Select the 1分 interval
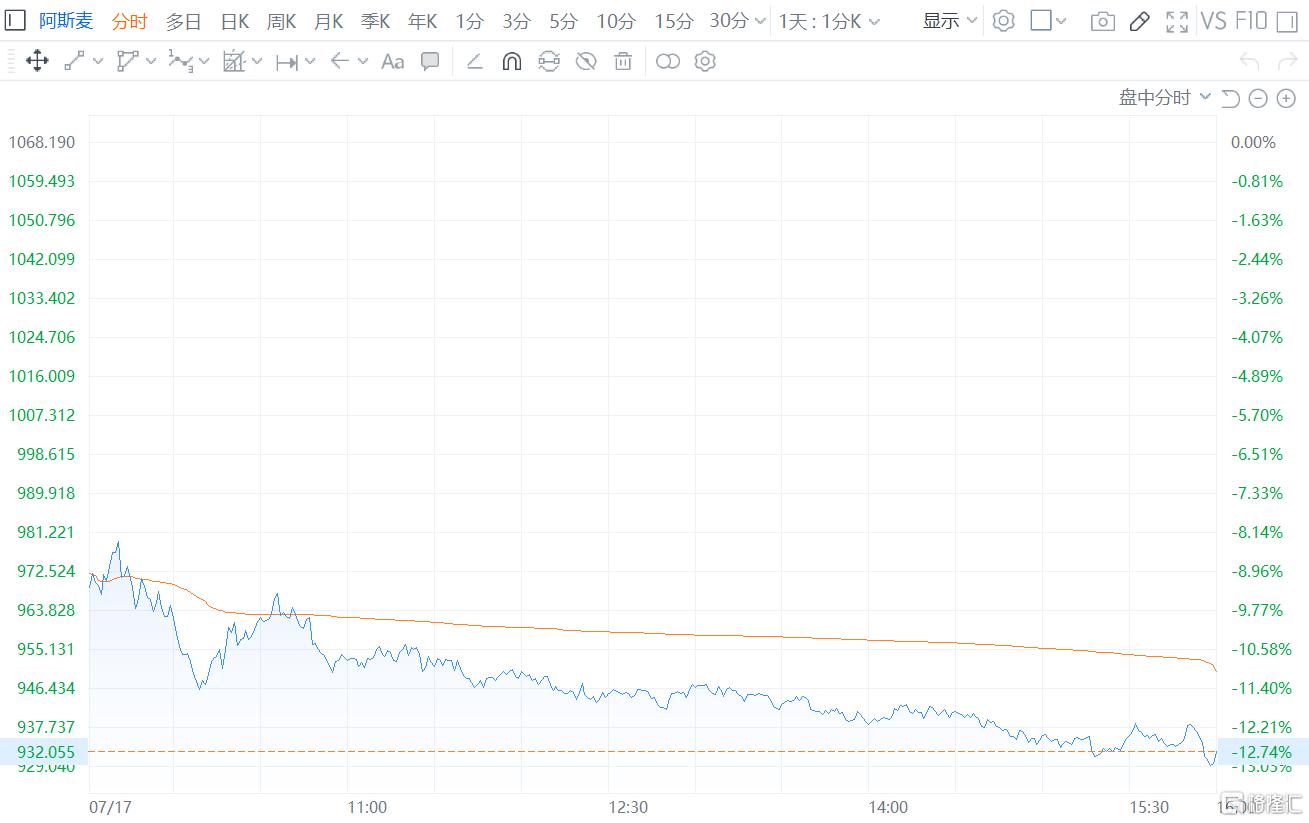Viewport: 1309px width, 823px height. point(469,21)
